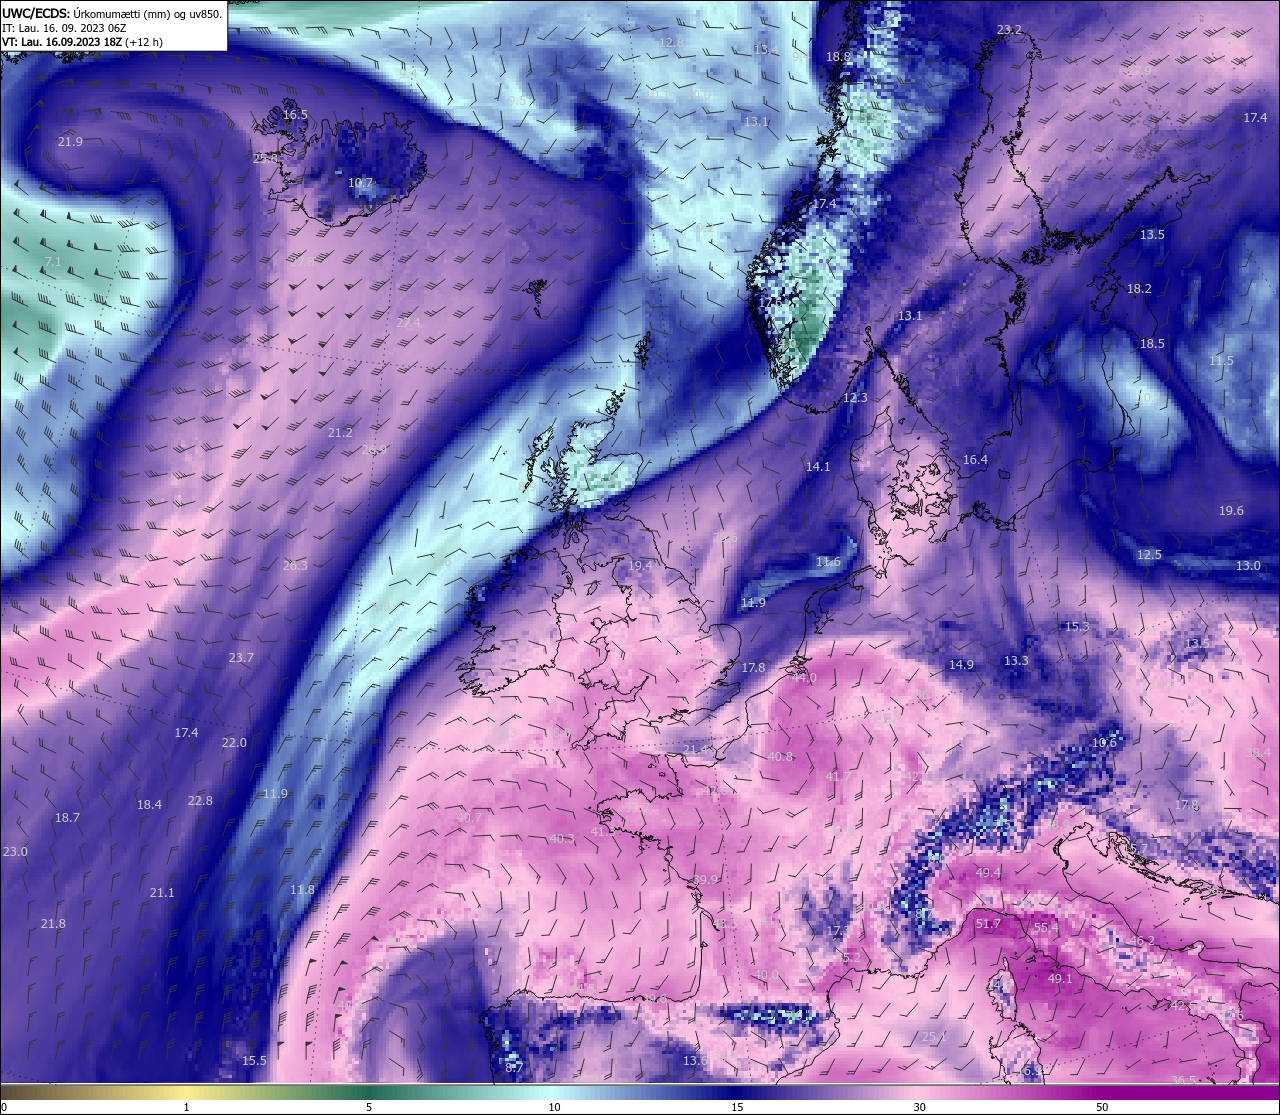Select the 11.6 value in the North Sea

click(x=828, y=562)
